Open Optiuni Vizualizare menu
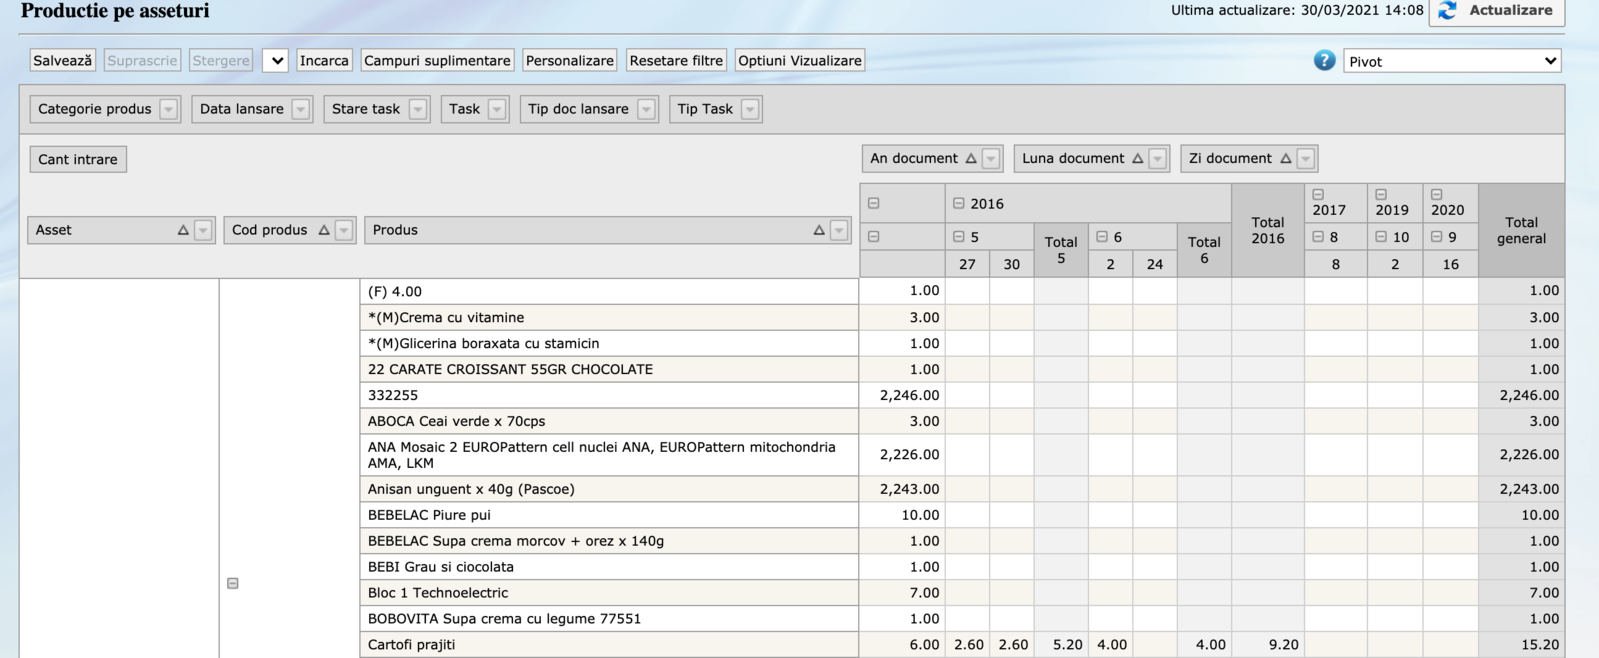Image resolution: width=1599 pixels, height=658 pixels. [x=799, y=61]
